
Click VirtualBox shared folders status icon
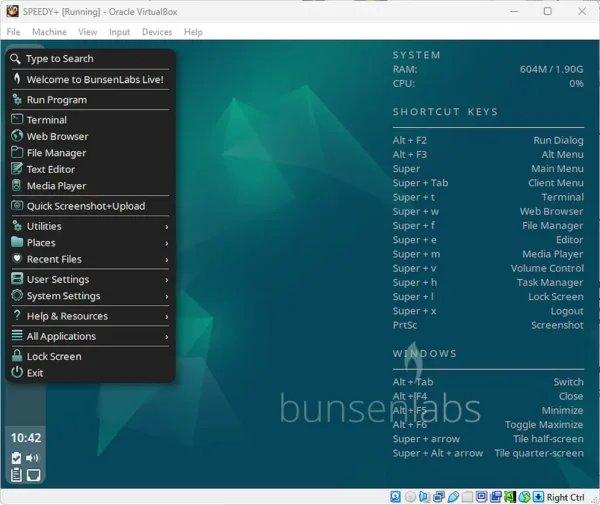(x=467, y=497)
